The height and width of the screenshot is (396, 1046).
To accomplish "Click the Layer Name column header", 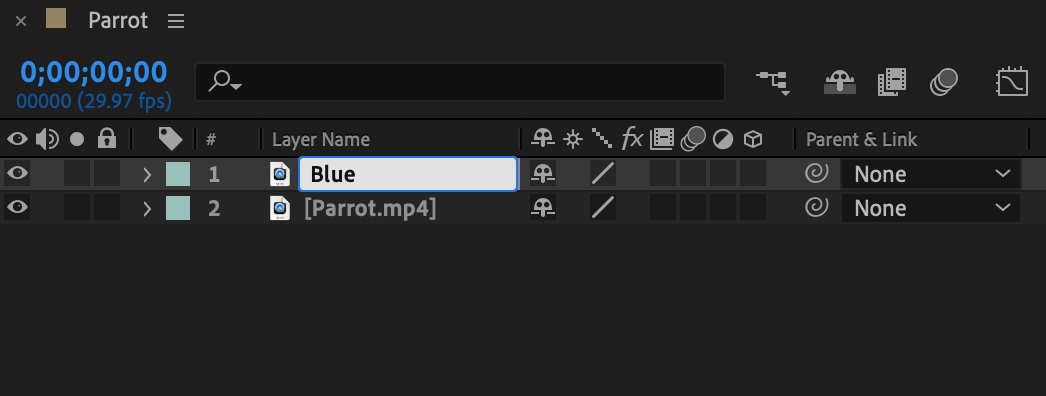I will click(321, 139).
